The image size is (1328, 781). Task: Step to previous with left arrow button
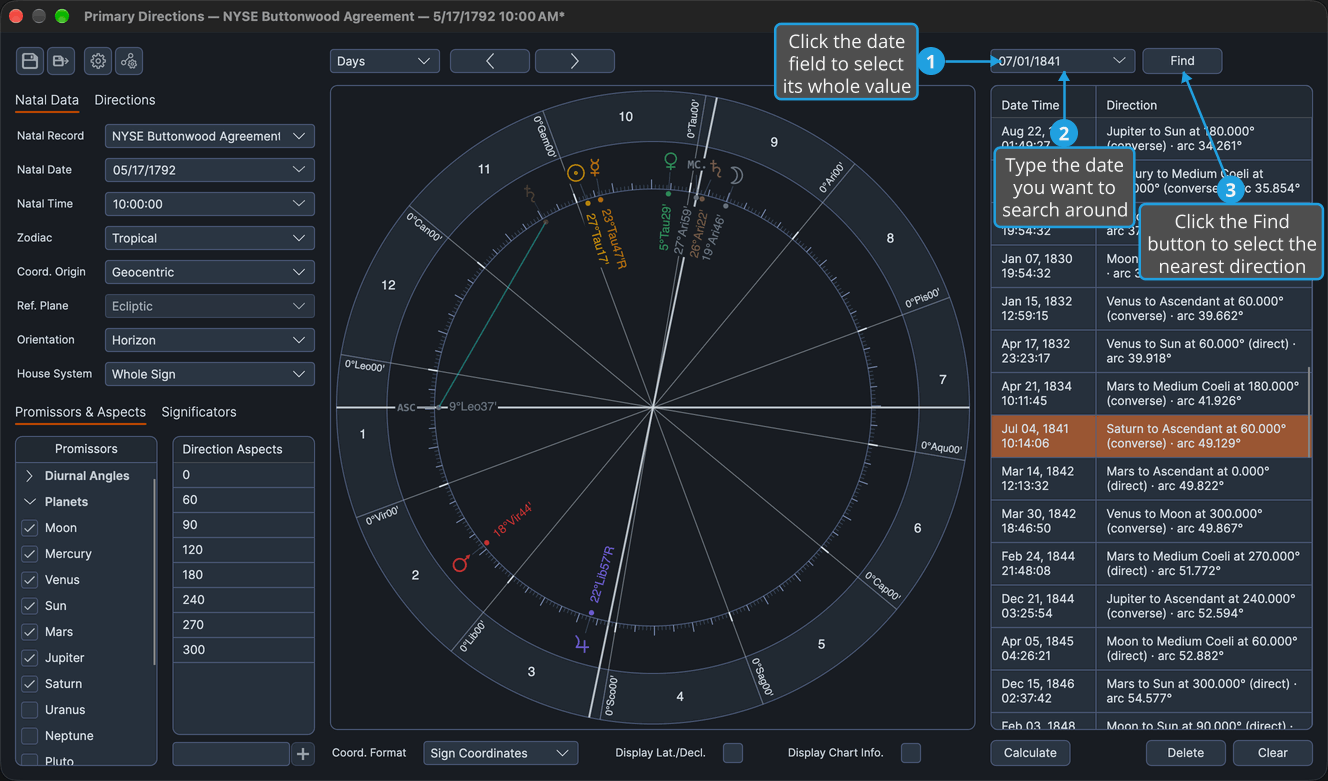[490, 61]
